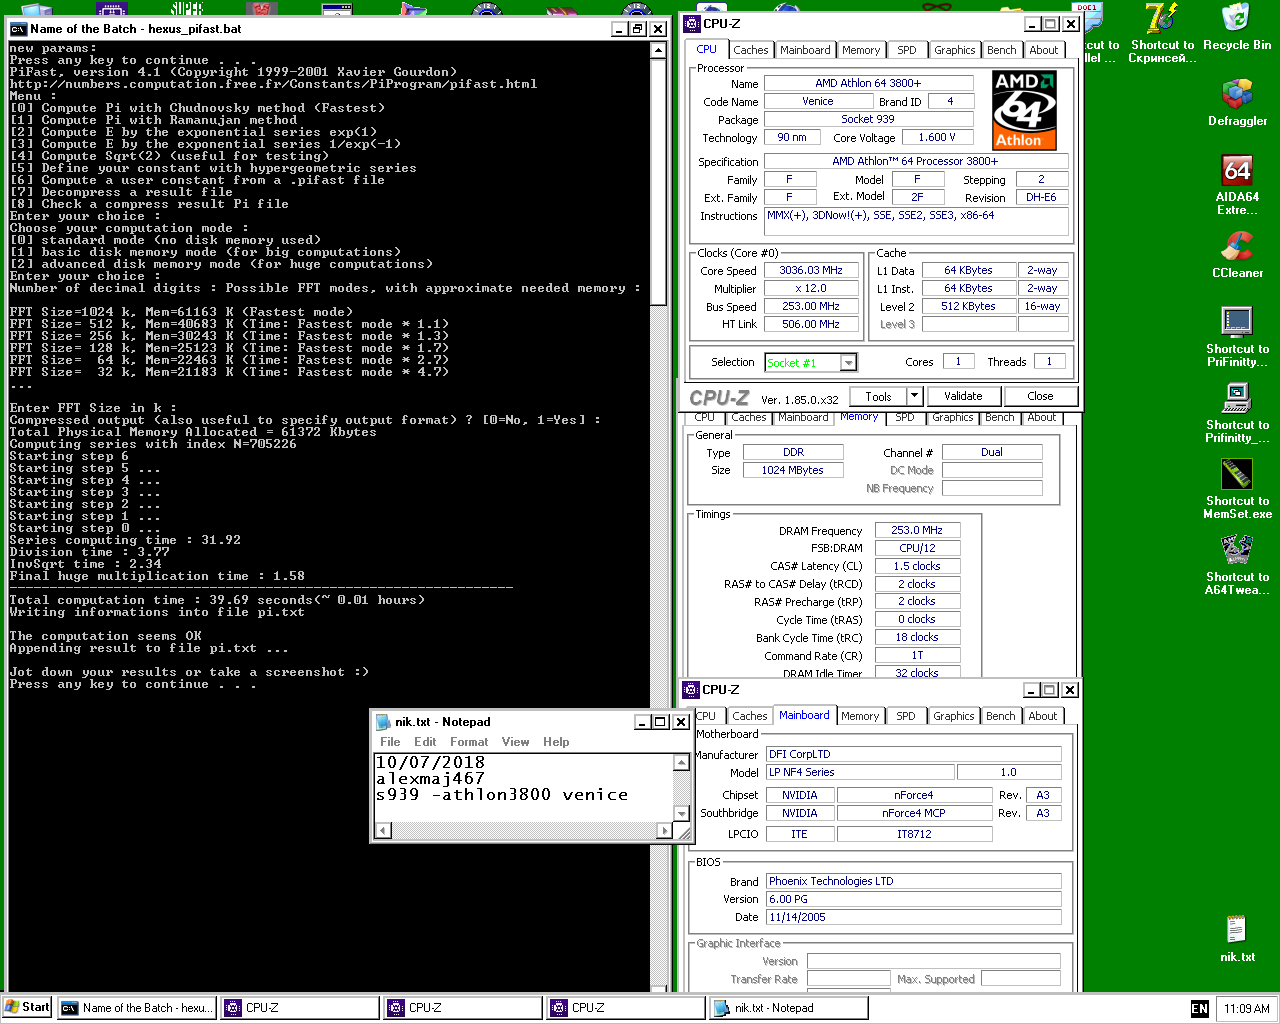Screen dimensions: 1280x1024
Task: Open Notepad File menu
Action: [x=390, y=742]
